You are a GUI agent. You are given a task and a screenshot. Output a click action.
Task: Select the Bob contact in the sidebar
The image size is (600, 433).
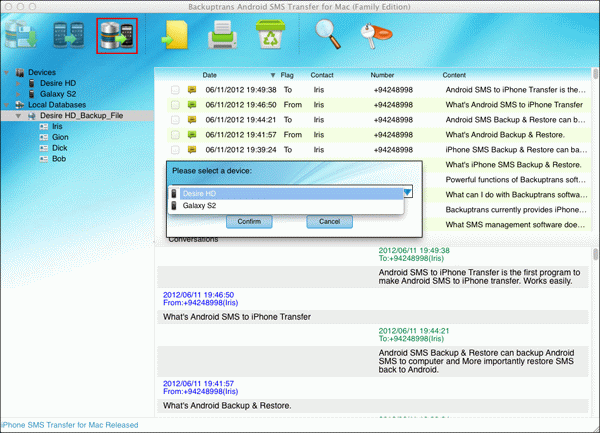coord(59,159)
